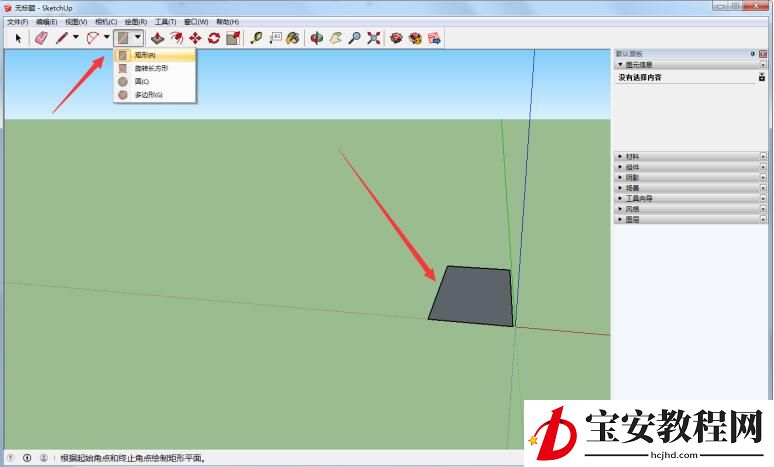Close the default tray panel
The image size is (774, 467).
pyautogui.click(x=763, y=54)
